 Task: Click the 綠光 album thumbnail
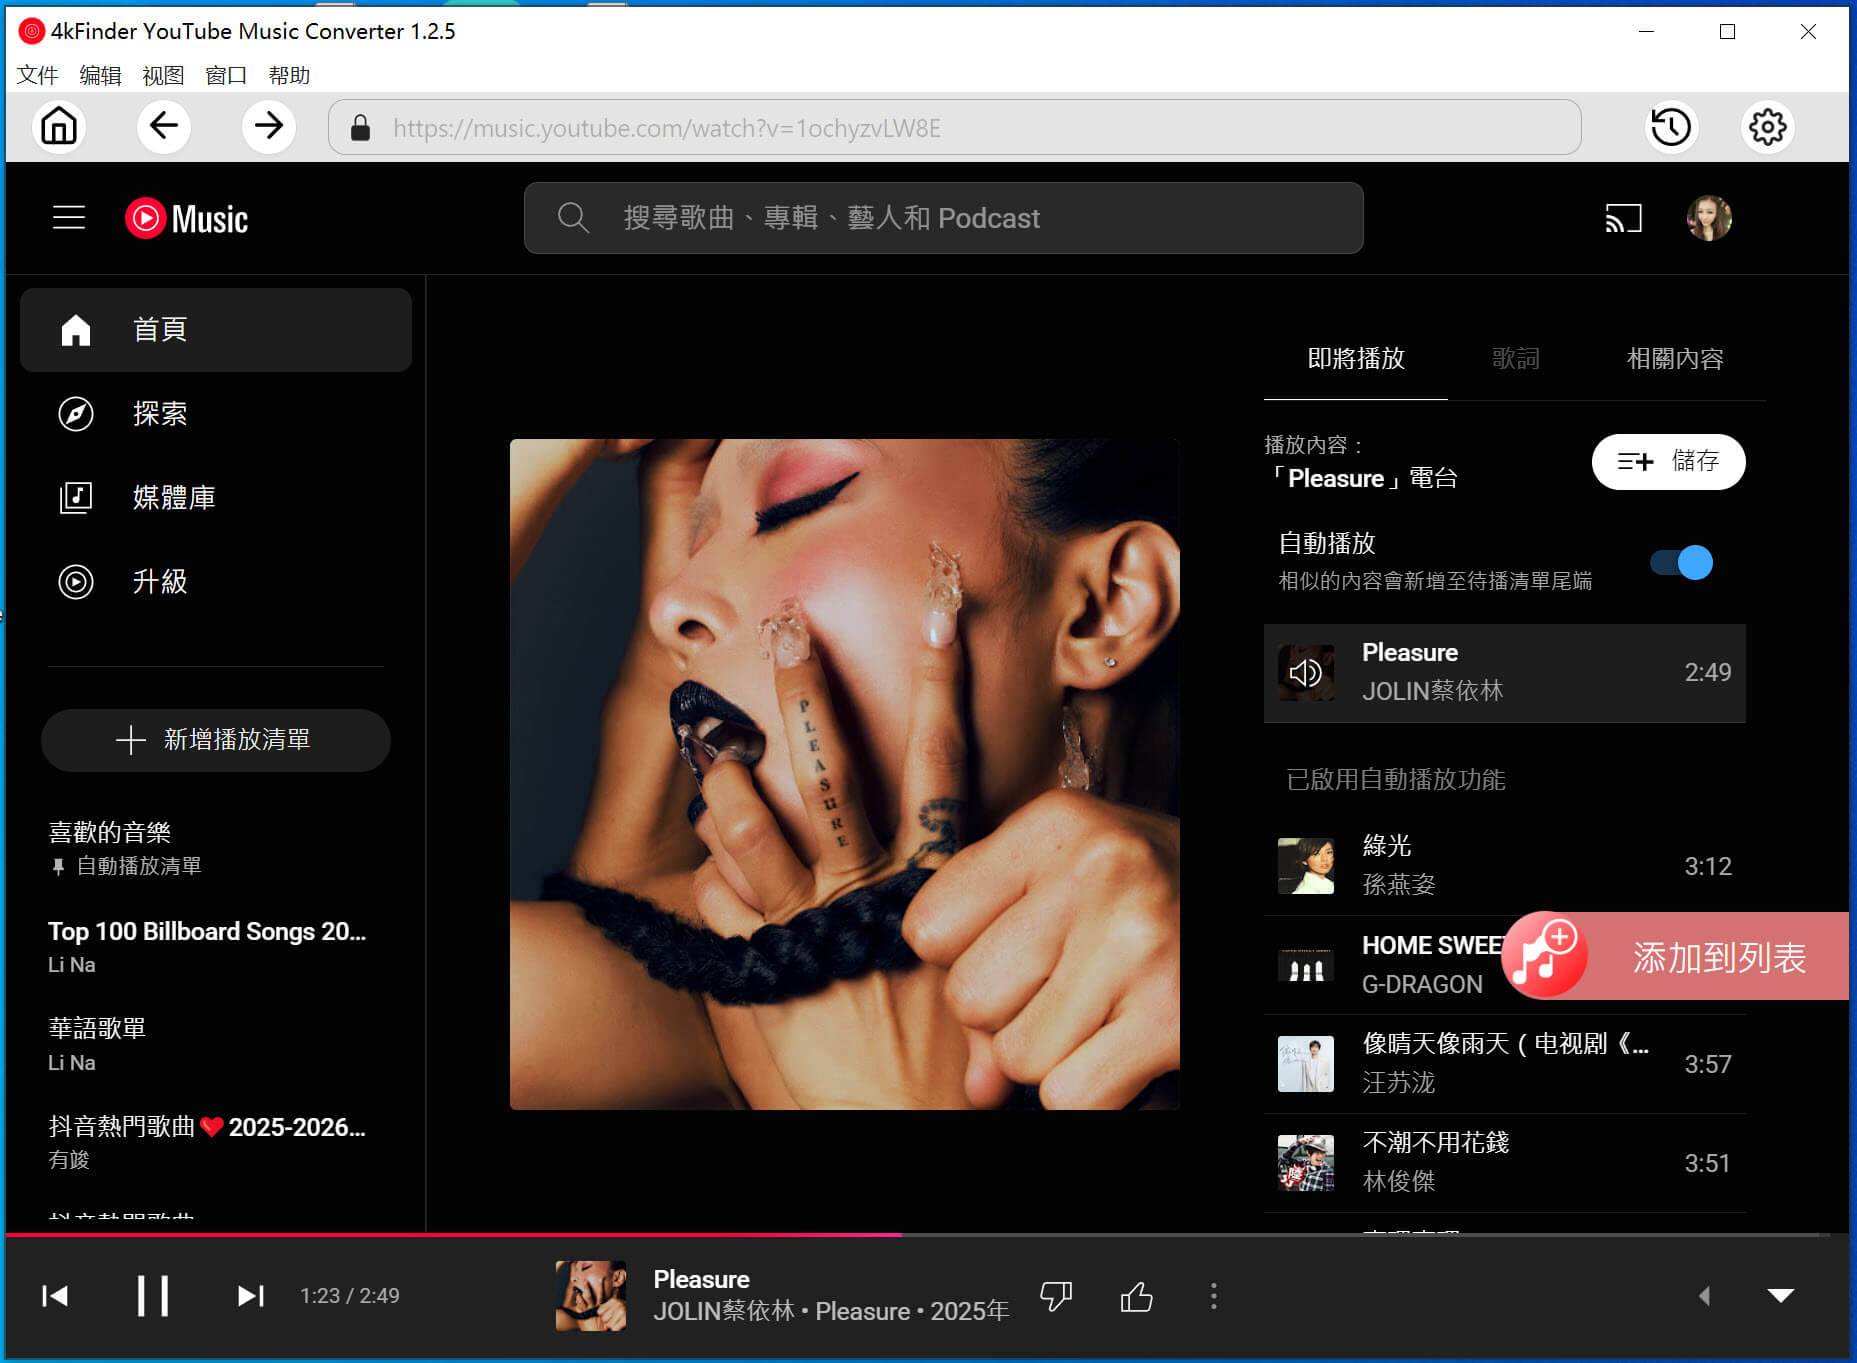tap(1306, 866)
